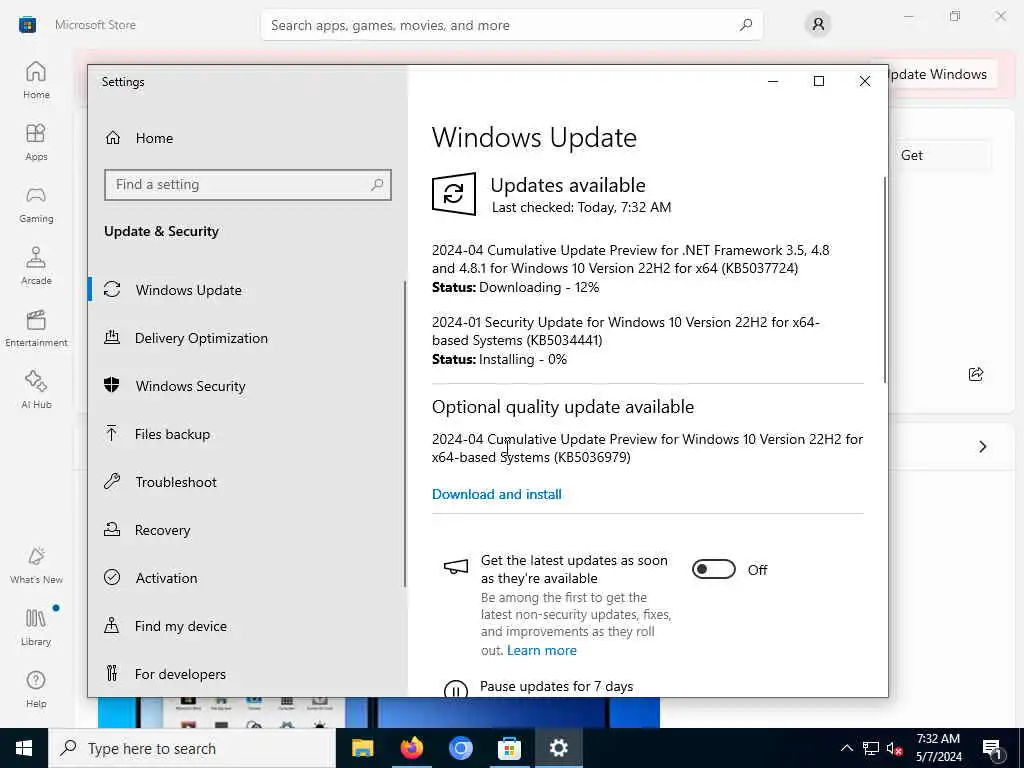Open Files backup settings
The height and width of the screenshot is (768, 1024).
click(x=246, y=434)
